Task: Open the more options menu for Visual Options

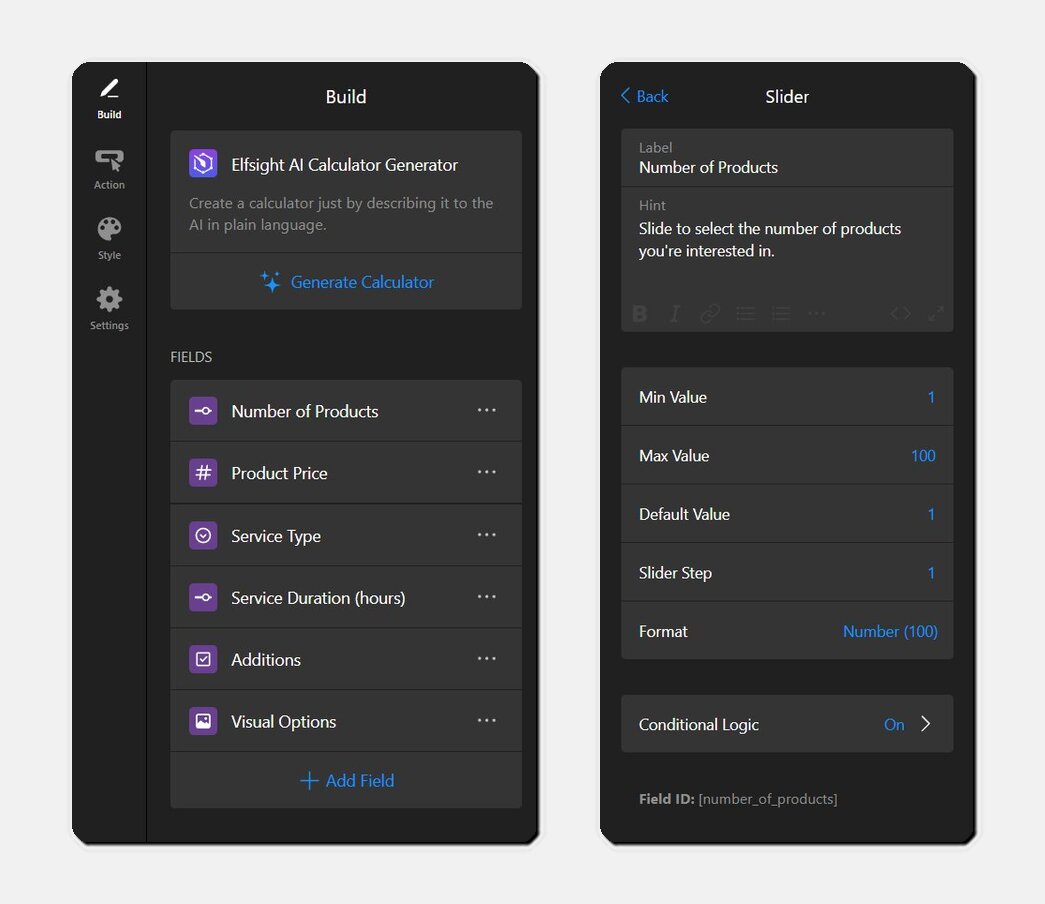Action: tap(487, 721)
